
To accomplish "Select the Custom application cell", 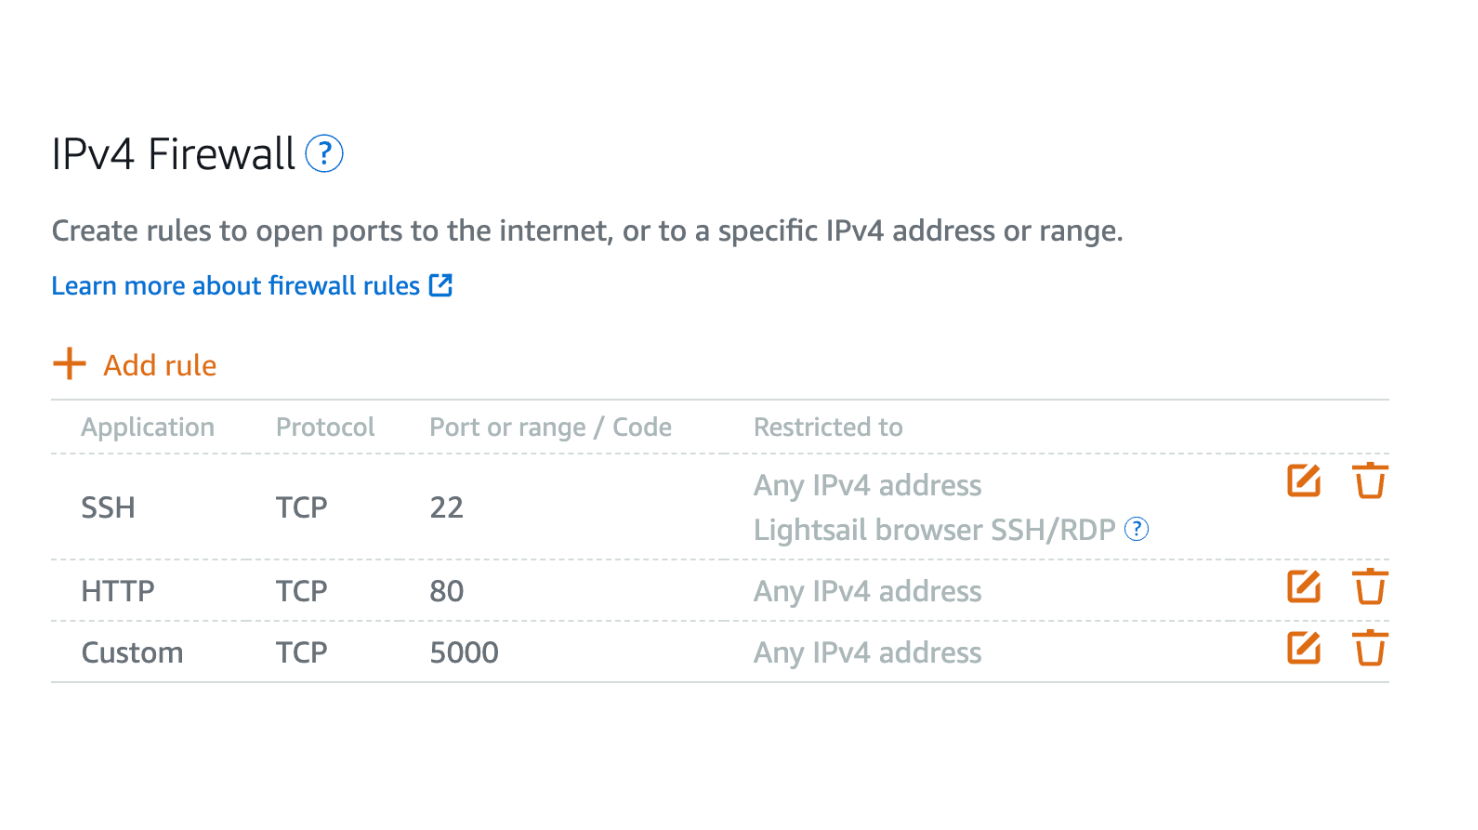I will [132, 653].
